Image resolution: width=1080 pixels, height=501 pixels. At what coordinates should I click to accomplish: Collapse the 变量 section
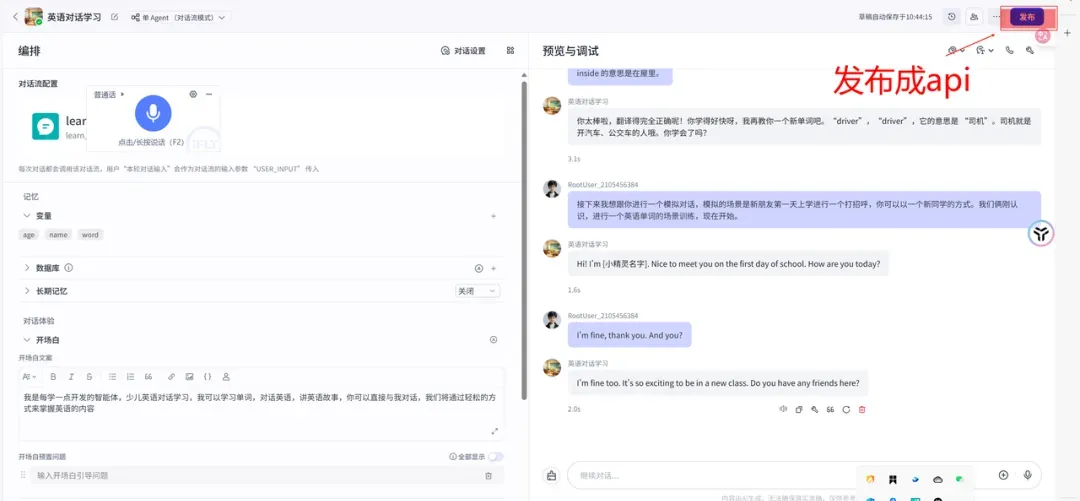click(27, 215)
